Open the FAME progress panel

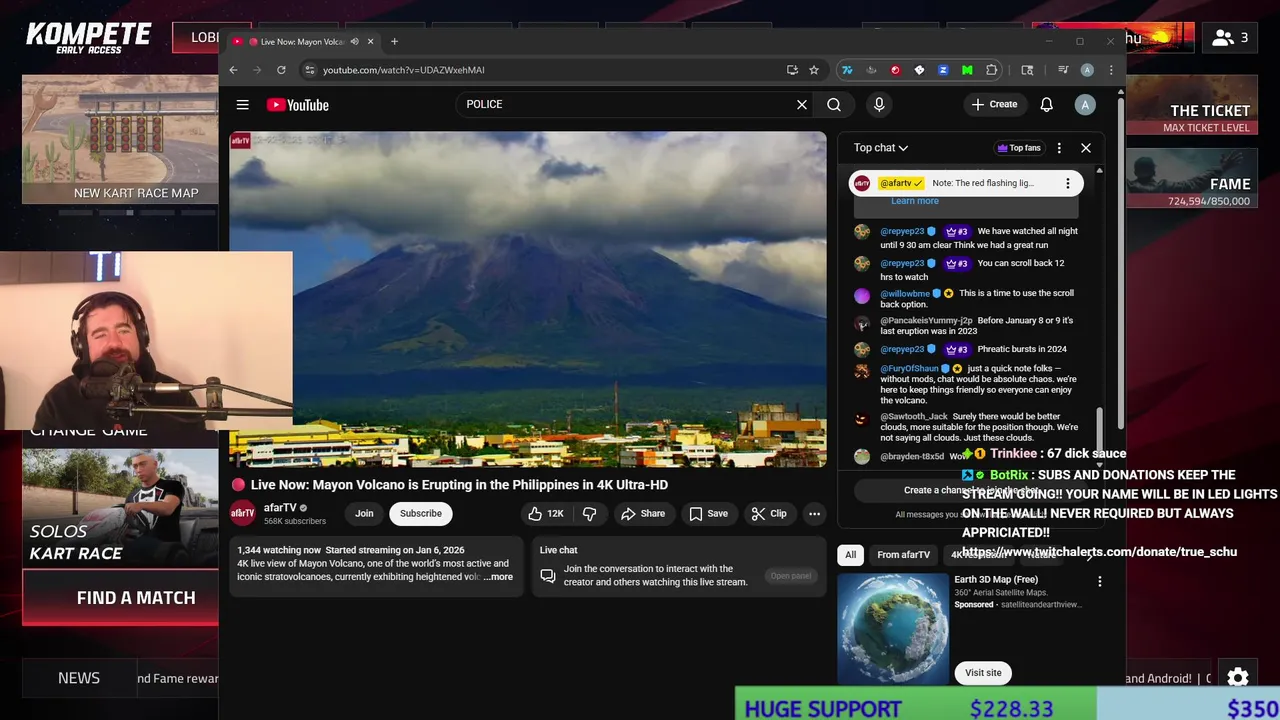coord(1192,180)
